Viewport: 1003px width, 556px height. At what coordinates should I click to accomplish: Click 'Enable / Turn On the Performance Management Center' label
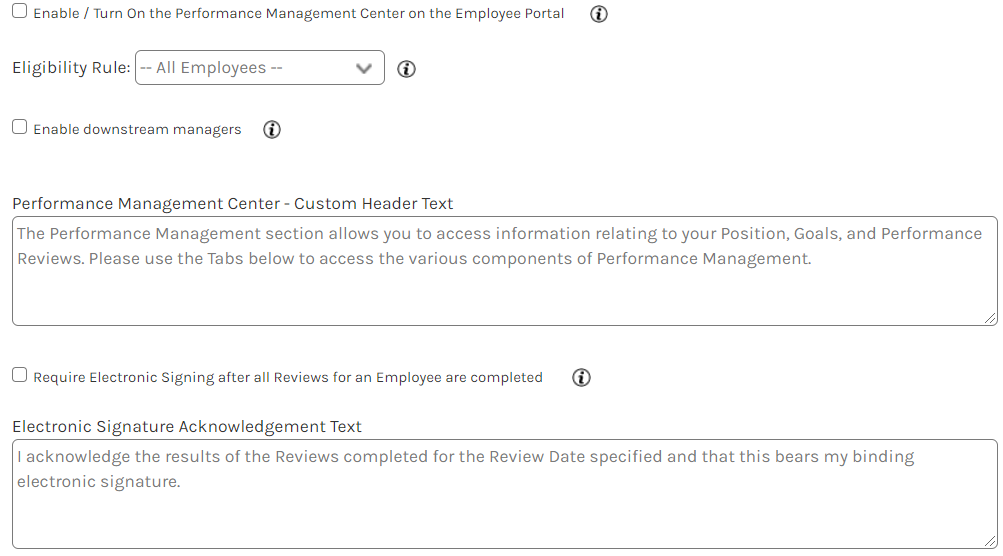click(298, 14)
